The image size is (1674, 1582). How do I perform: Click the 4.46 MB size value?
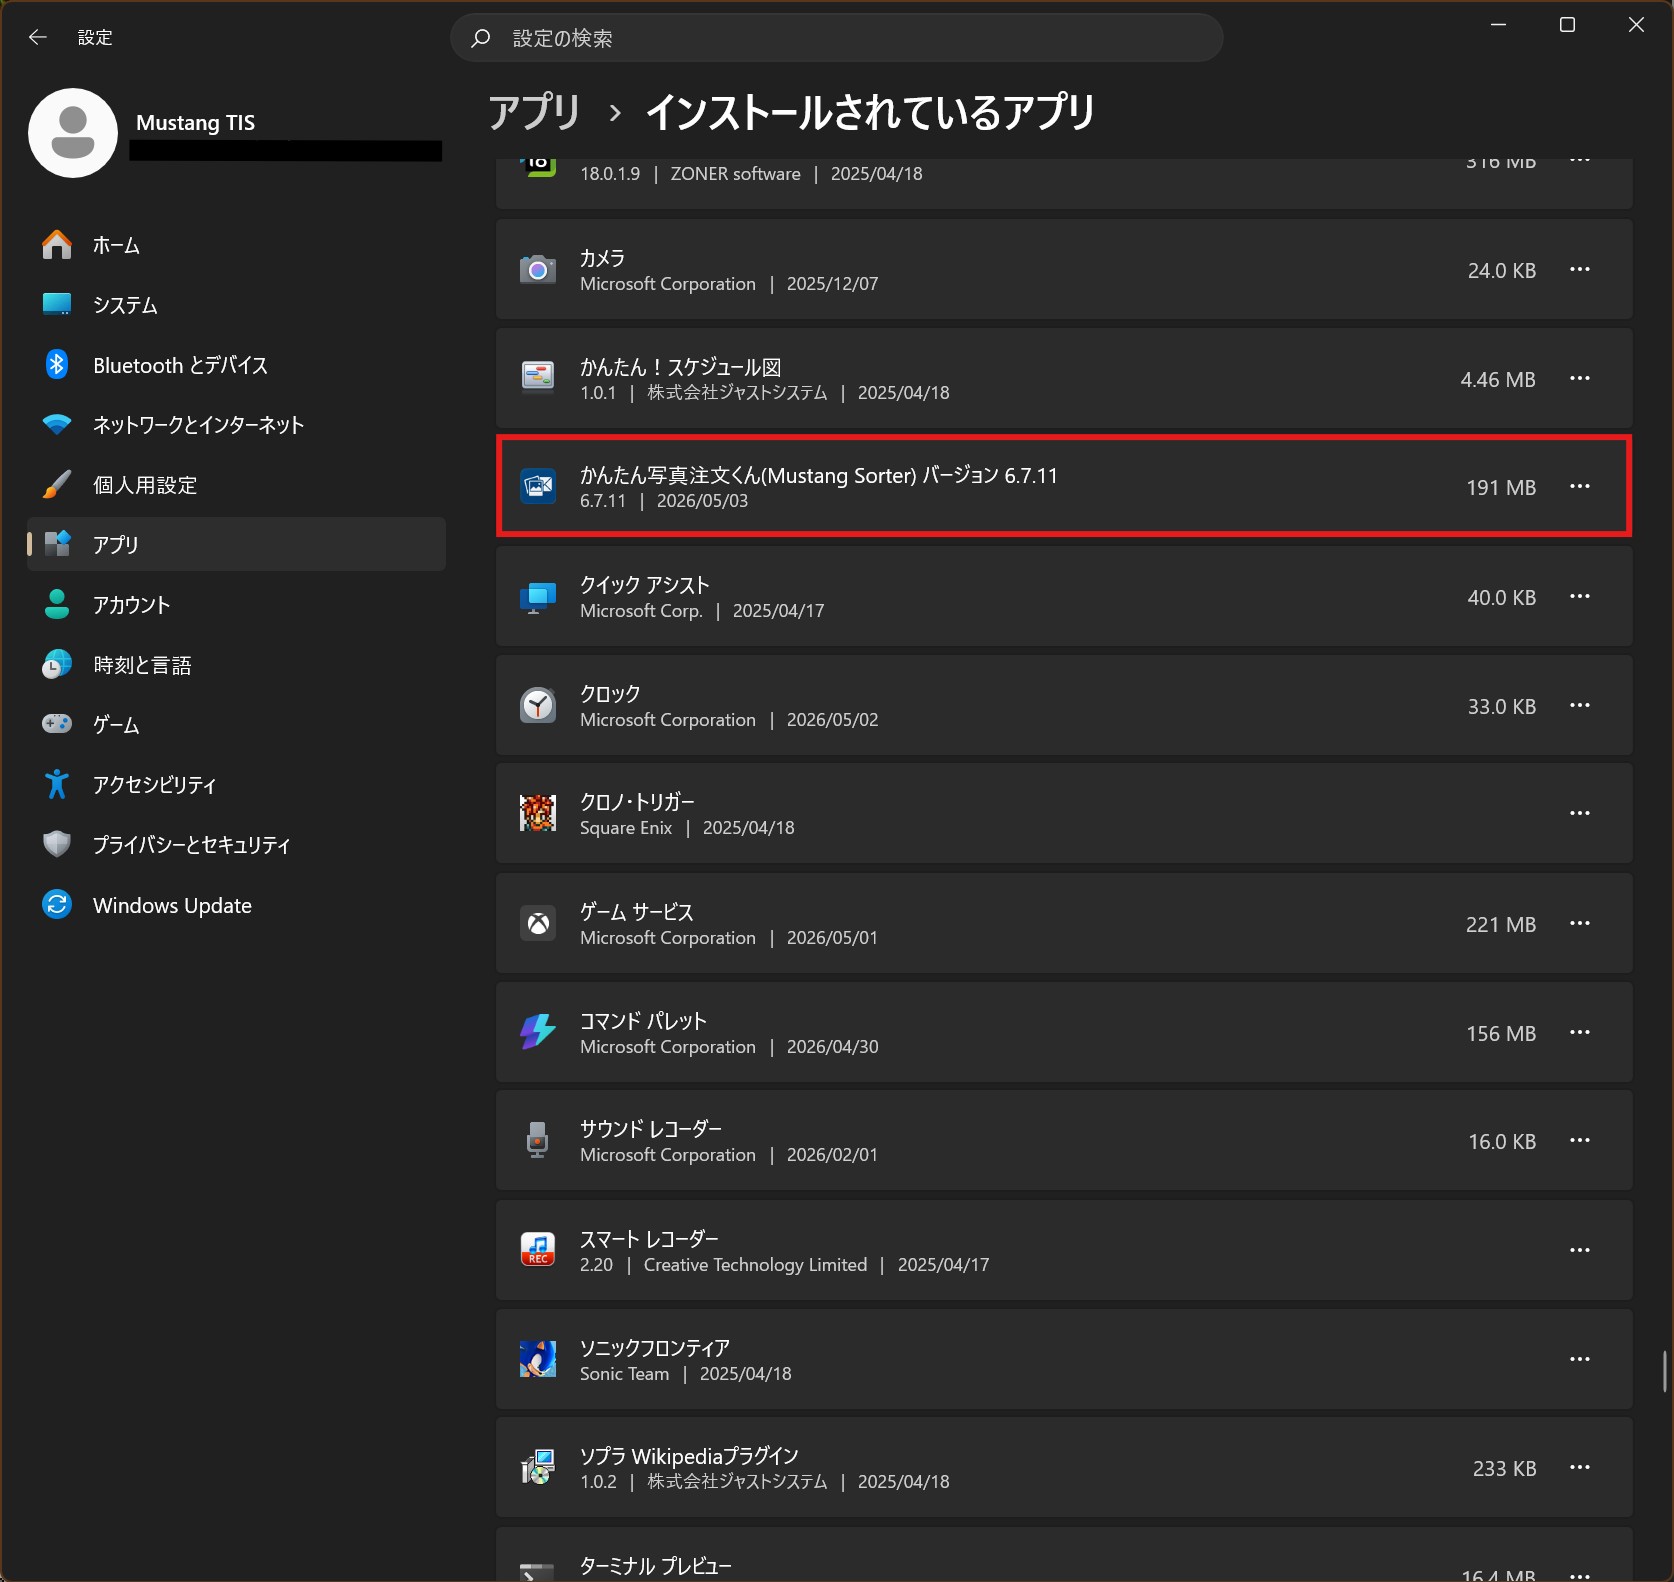(1498, 379)
